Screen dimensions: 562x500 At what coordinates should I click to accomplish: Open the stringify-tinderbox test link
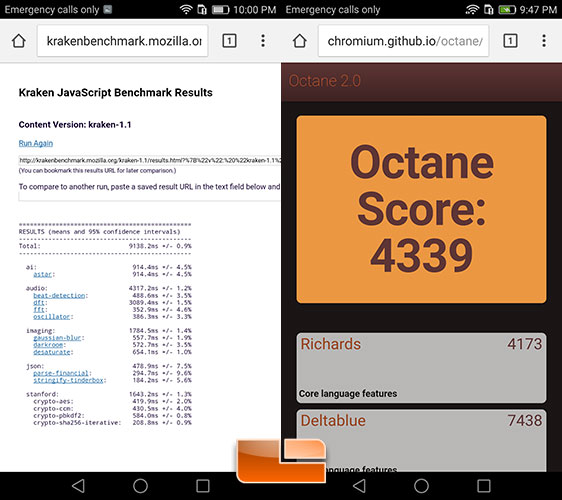tap(68, 380)
